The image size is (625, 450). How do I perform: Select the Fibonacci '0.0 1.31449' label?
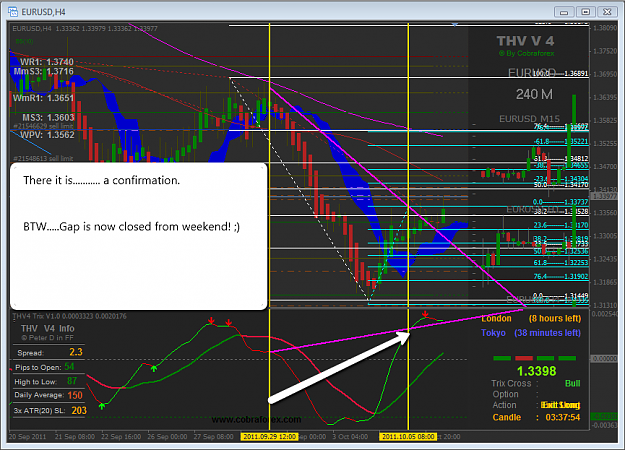click(561, 295)
